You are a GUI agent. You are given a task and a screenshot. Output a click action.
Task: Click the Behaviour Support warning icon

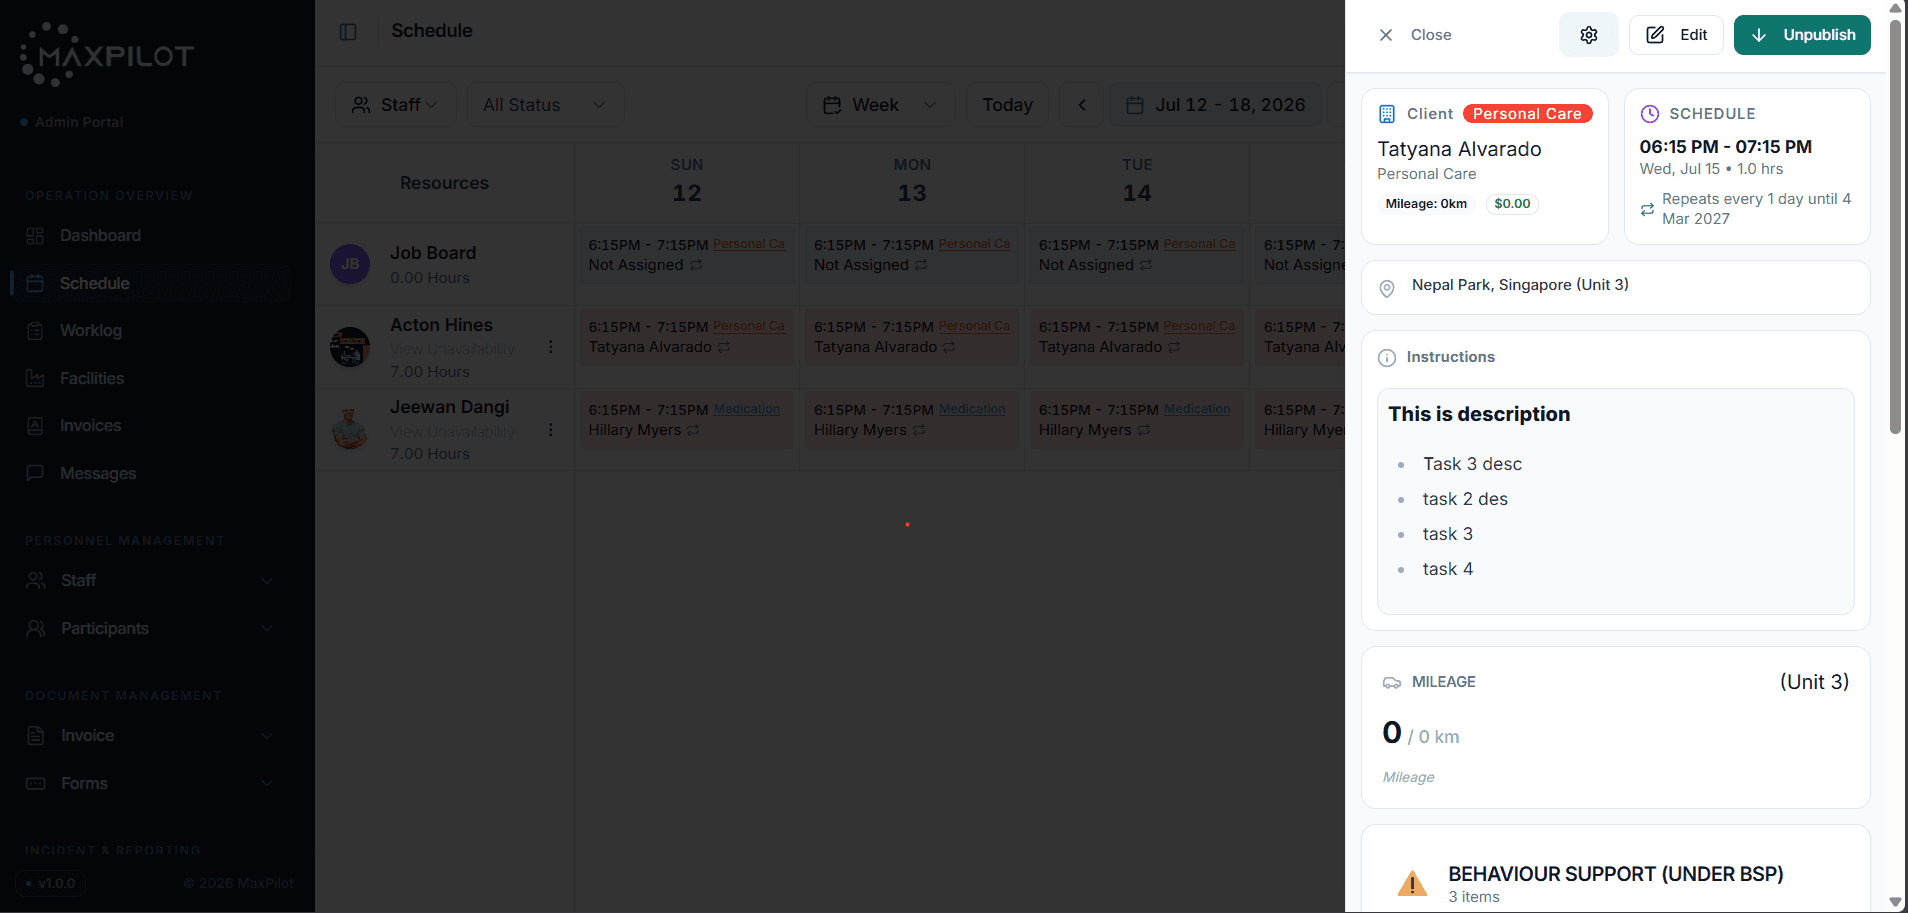click(x=1412, y=884)
